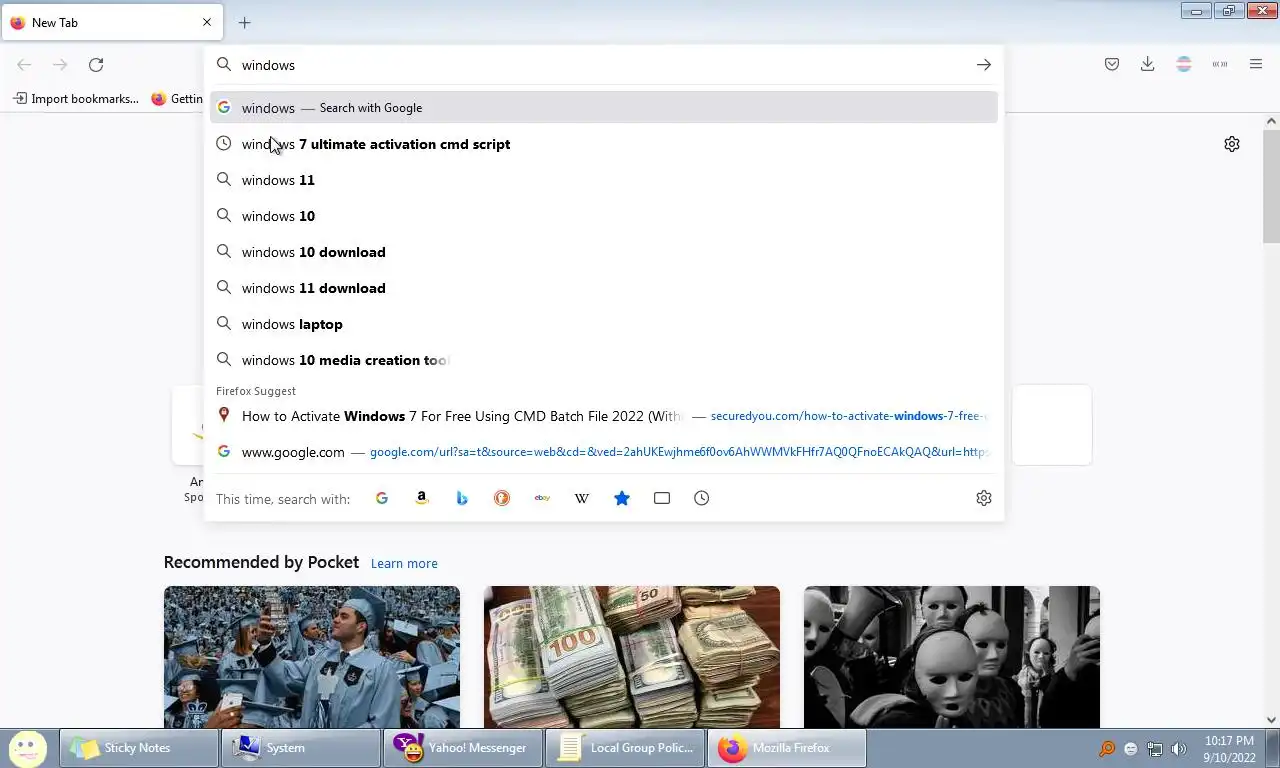Open the Start menu smiley button

point(27,748)
